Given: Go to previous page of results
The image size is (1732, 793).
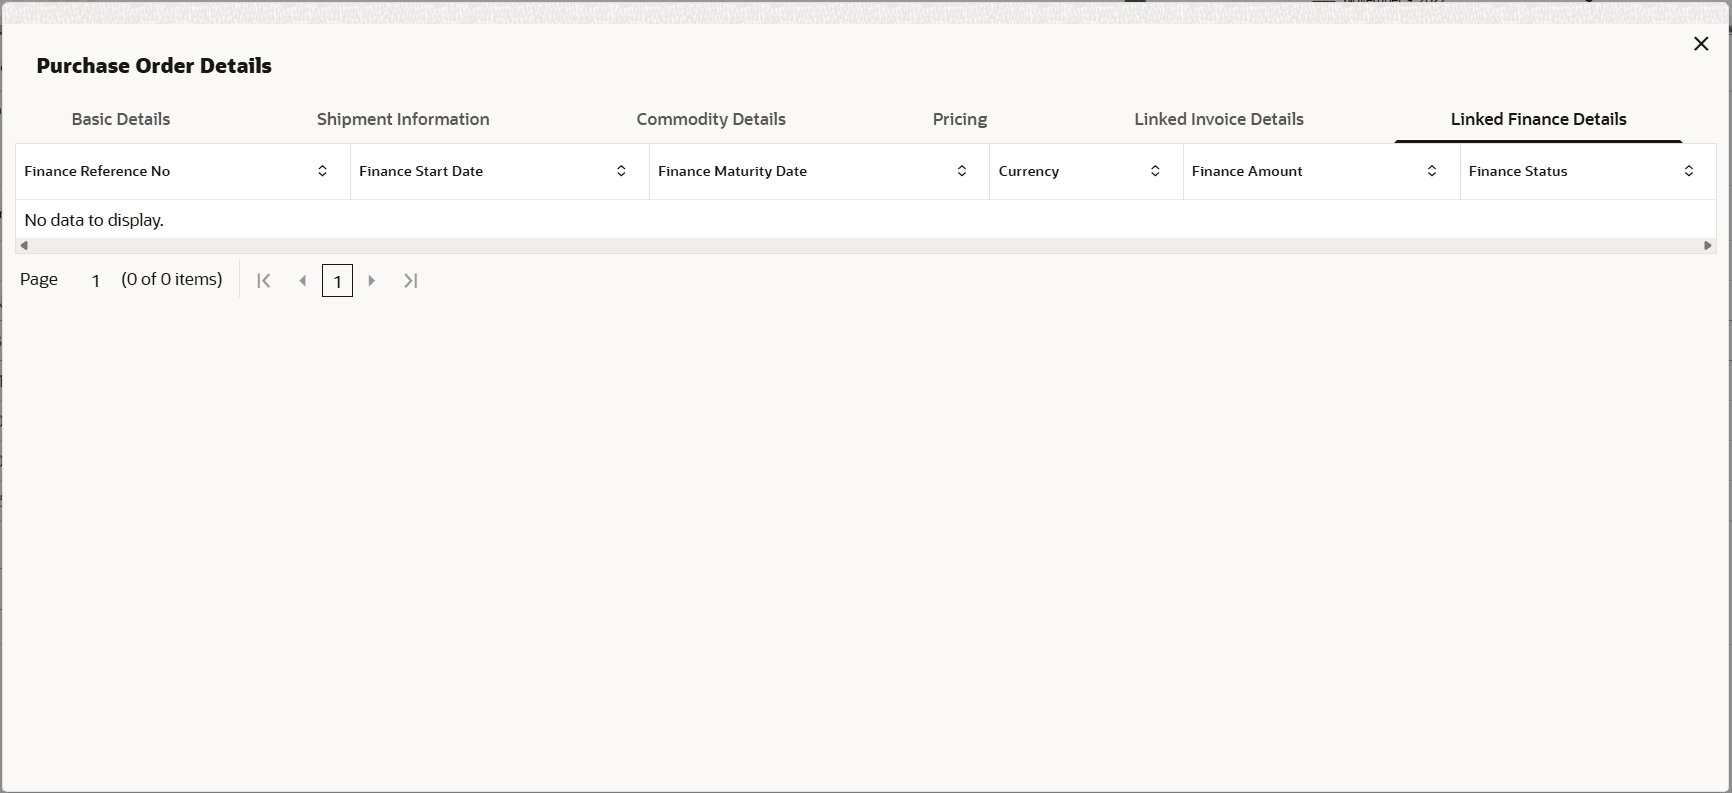Looking at the screenshot, I should pyautogui.click(x=302, y=281).
